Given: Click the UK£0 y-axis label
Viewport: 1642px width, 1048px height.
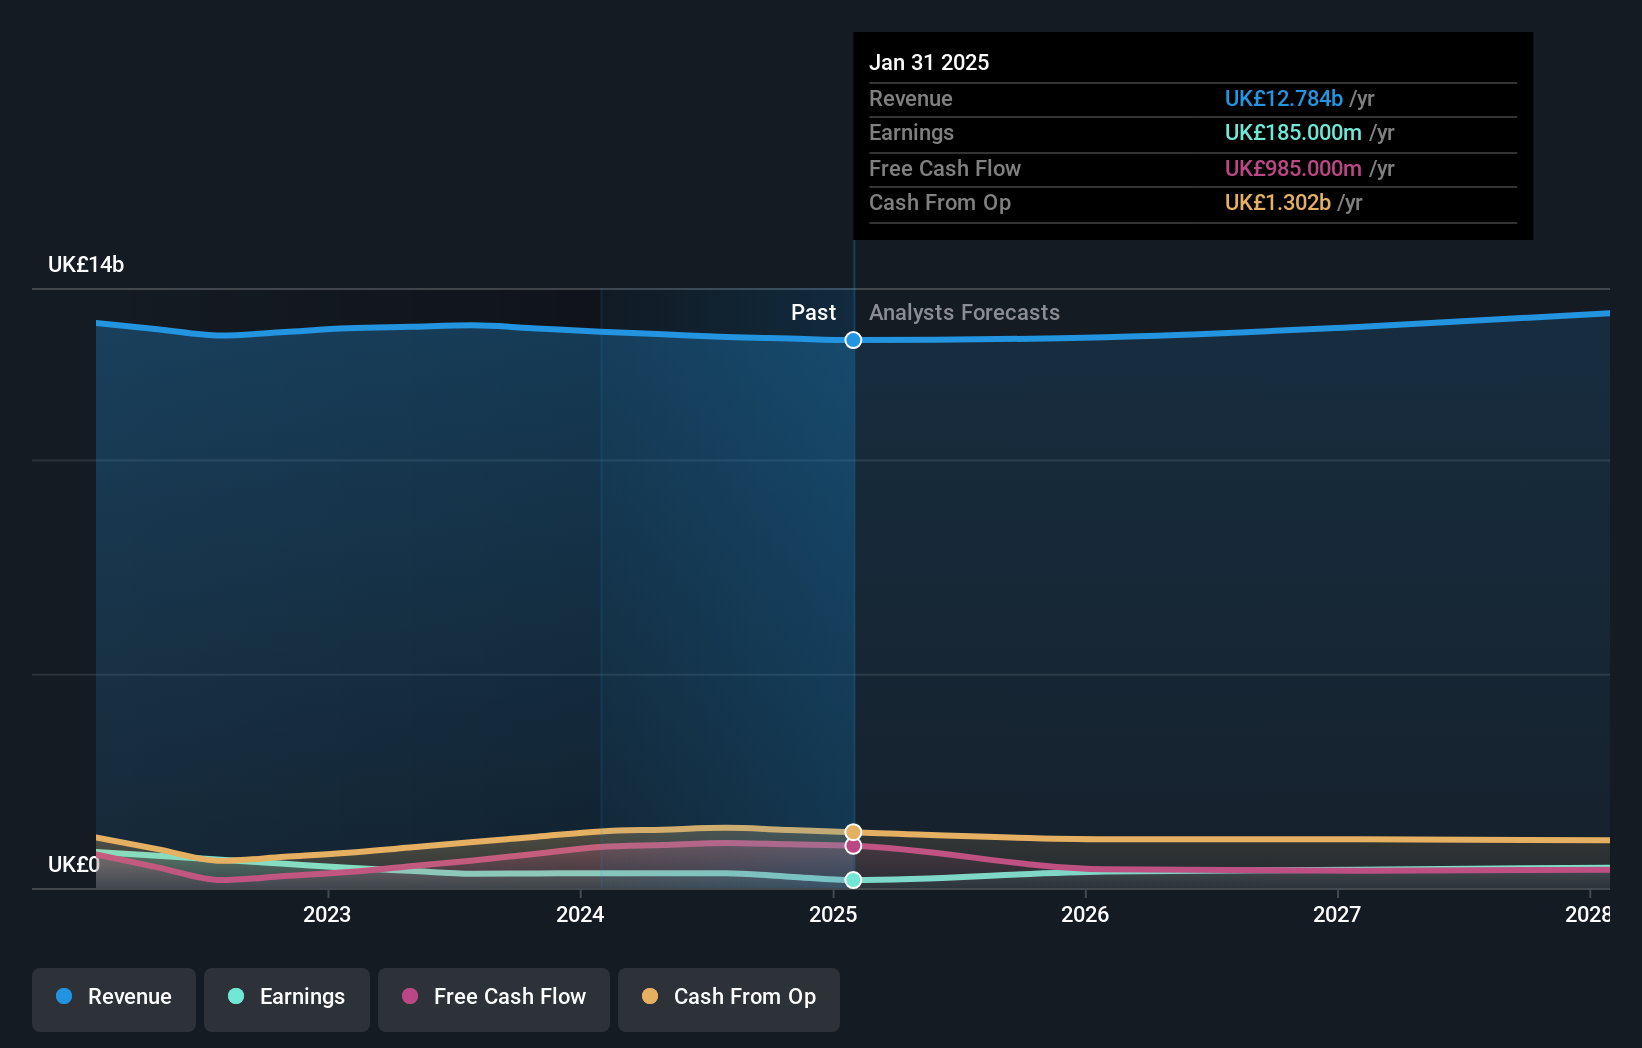Looking at the screenshot, I should pyautogui.click(x=74, y=864).
